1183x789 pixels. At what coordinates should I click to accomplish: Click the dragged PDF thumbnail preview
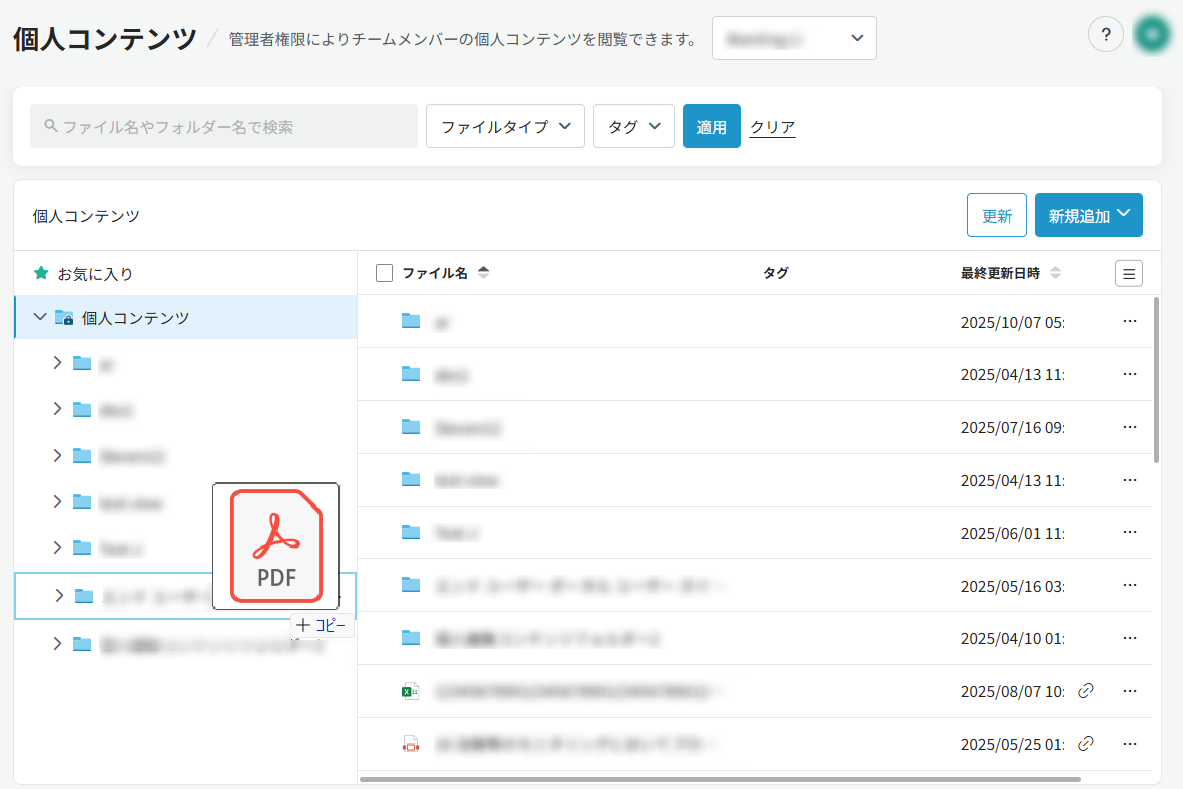point(276,546)
